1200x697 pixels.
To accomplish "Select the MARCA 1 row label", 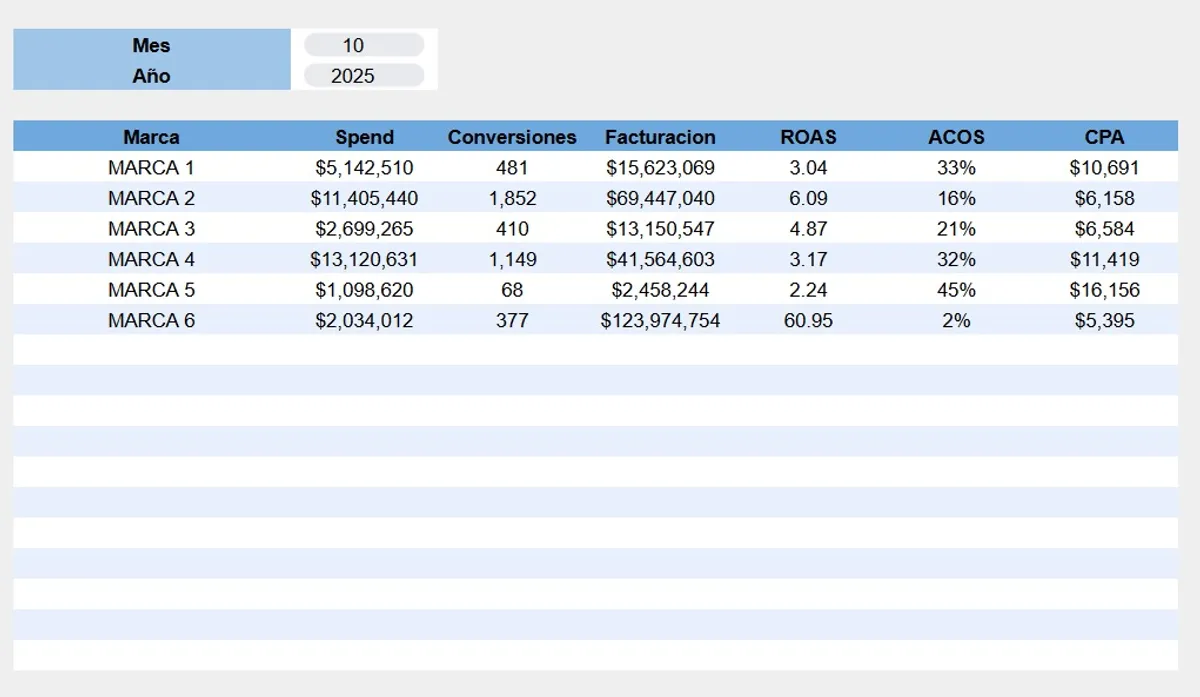I will pos(150,167).
